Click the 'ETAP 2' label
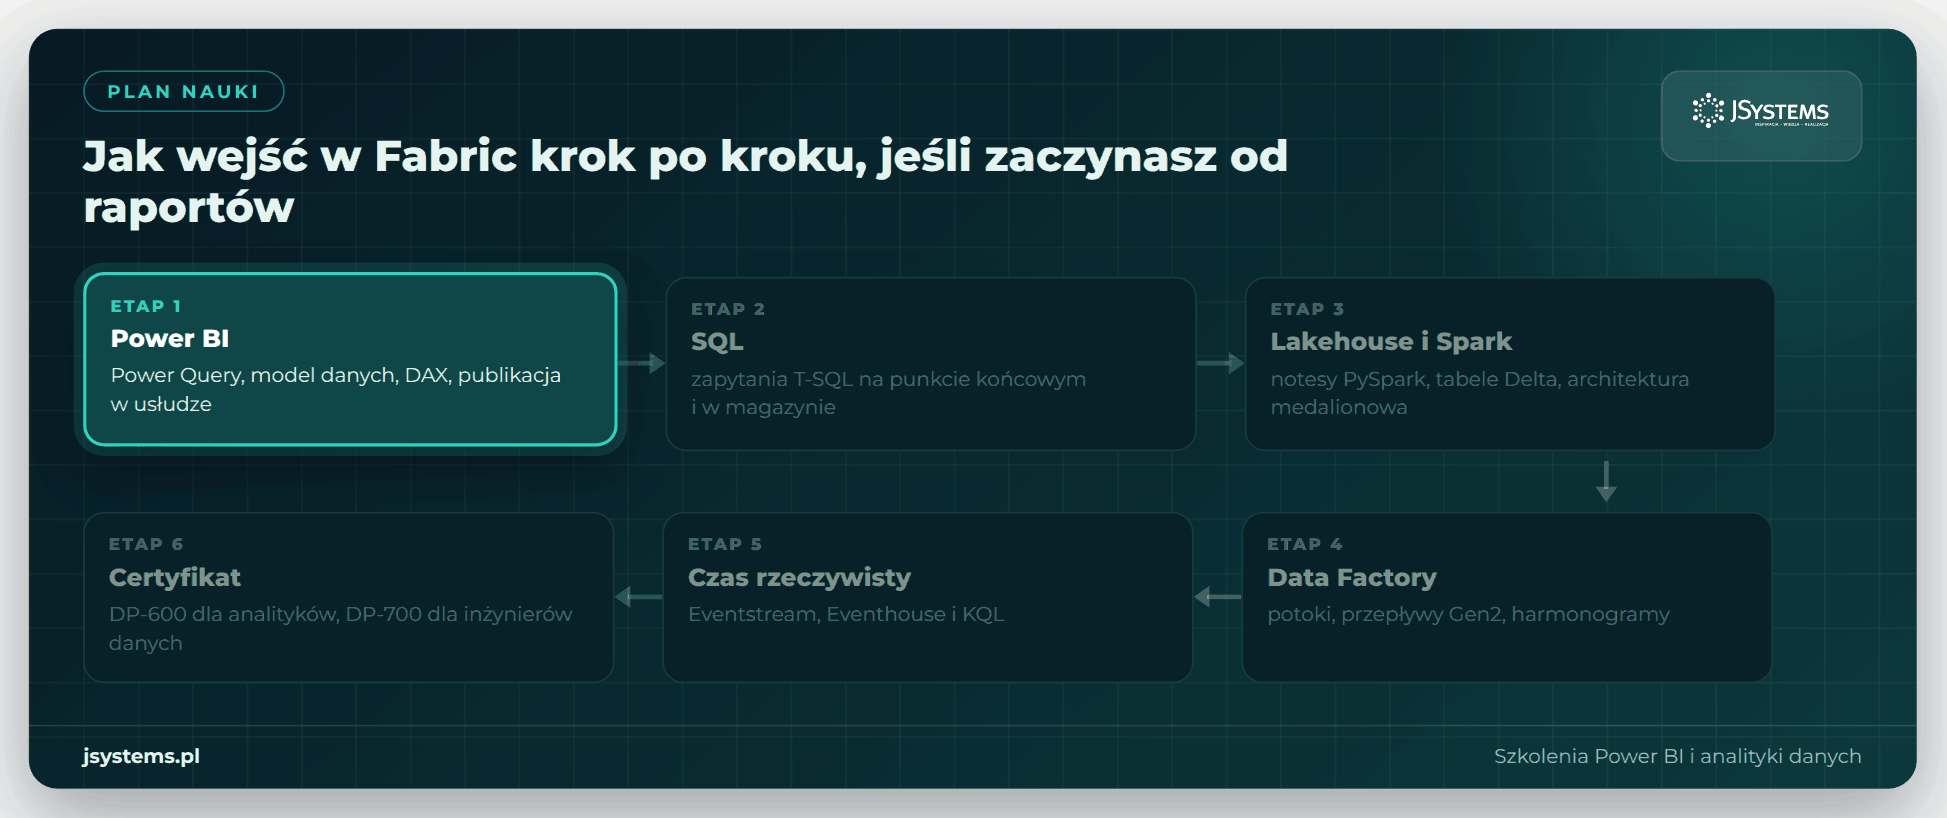This screenshot has height=818, width=1947. point(728,309)
